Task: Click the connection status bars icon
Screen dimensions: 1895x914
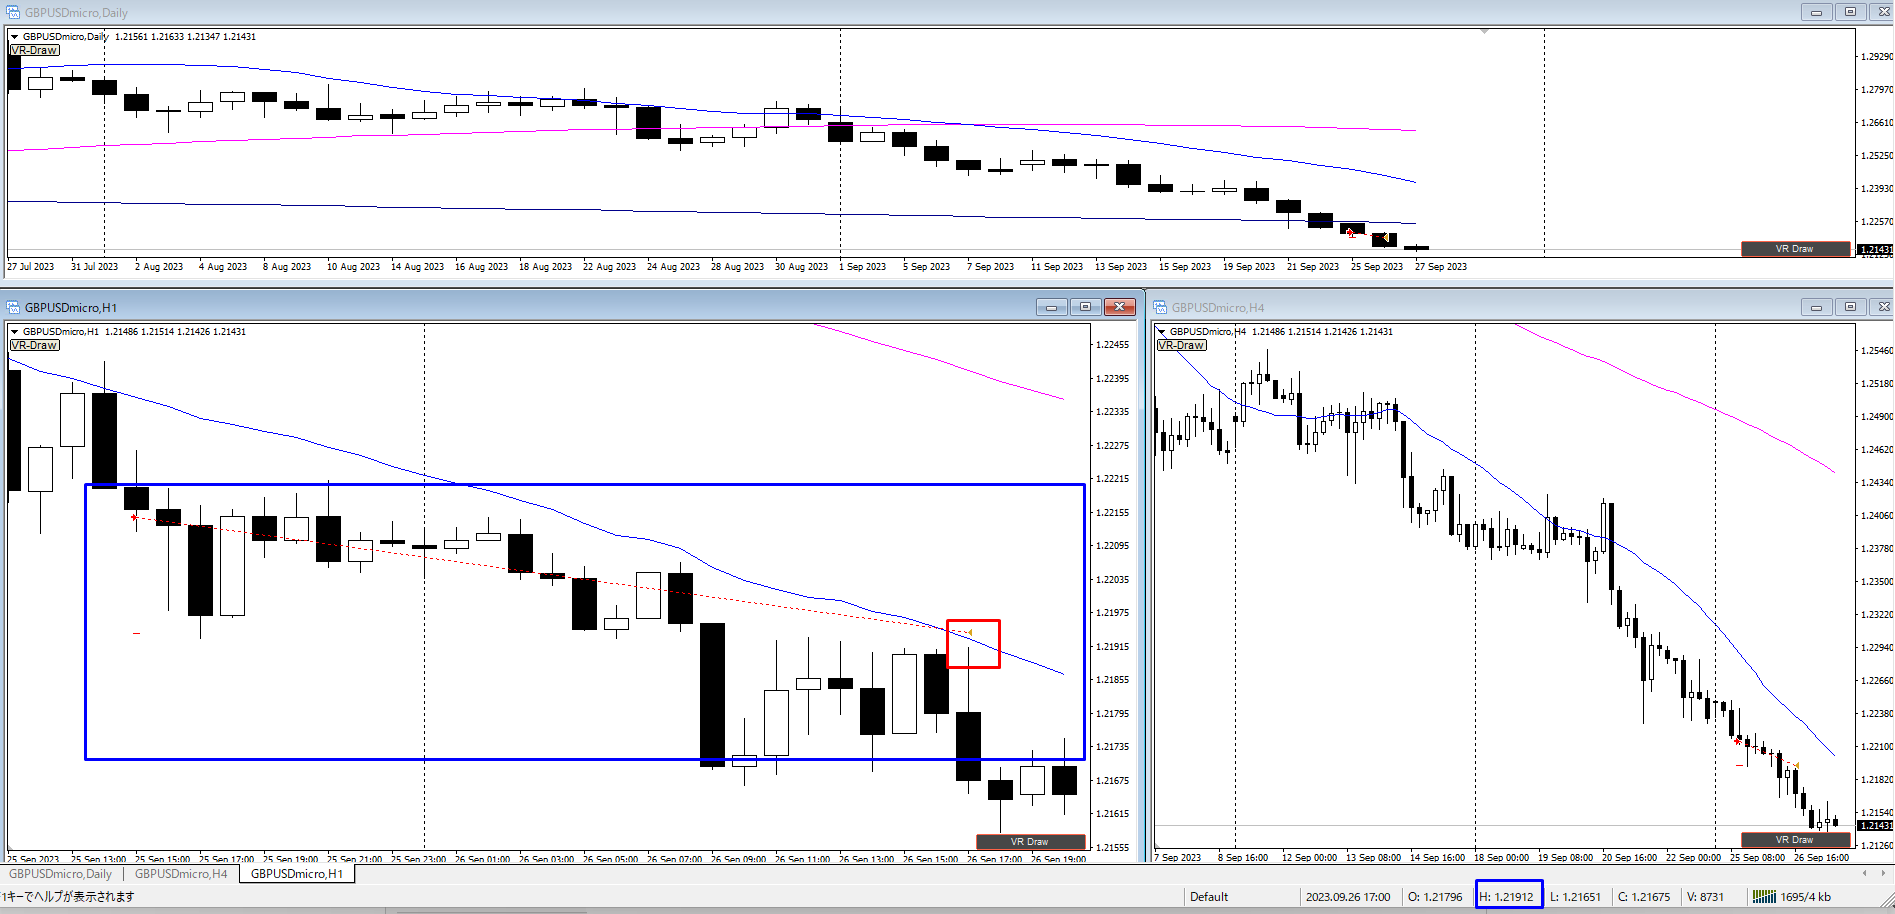Action: point(1764,897)
